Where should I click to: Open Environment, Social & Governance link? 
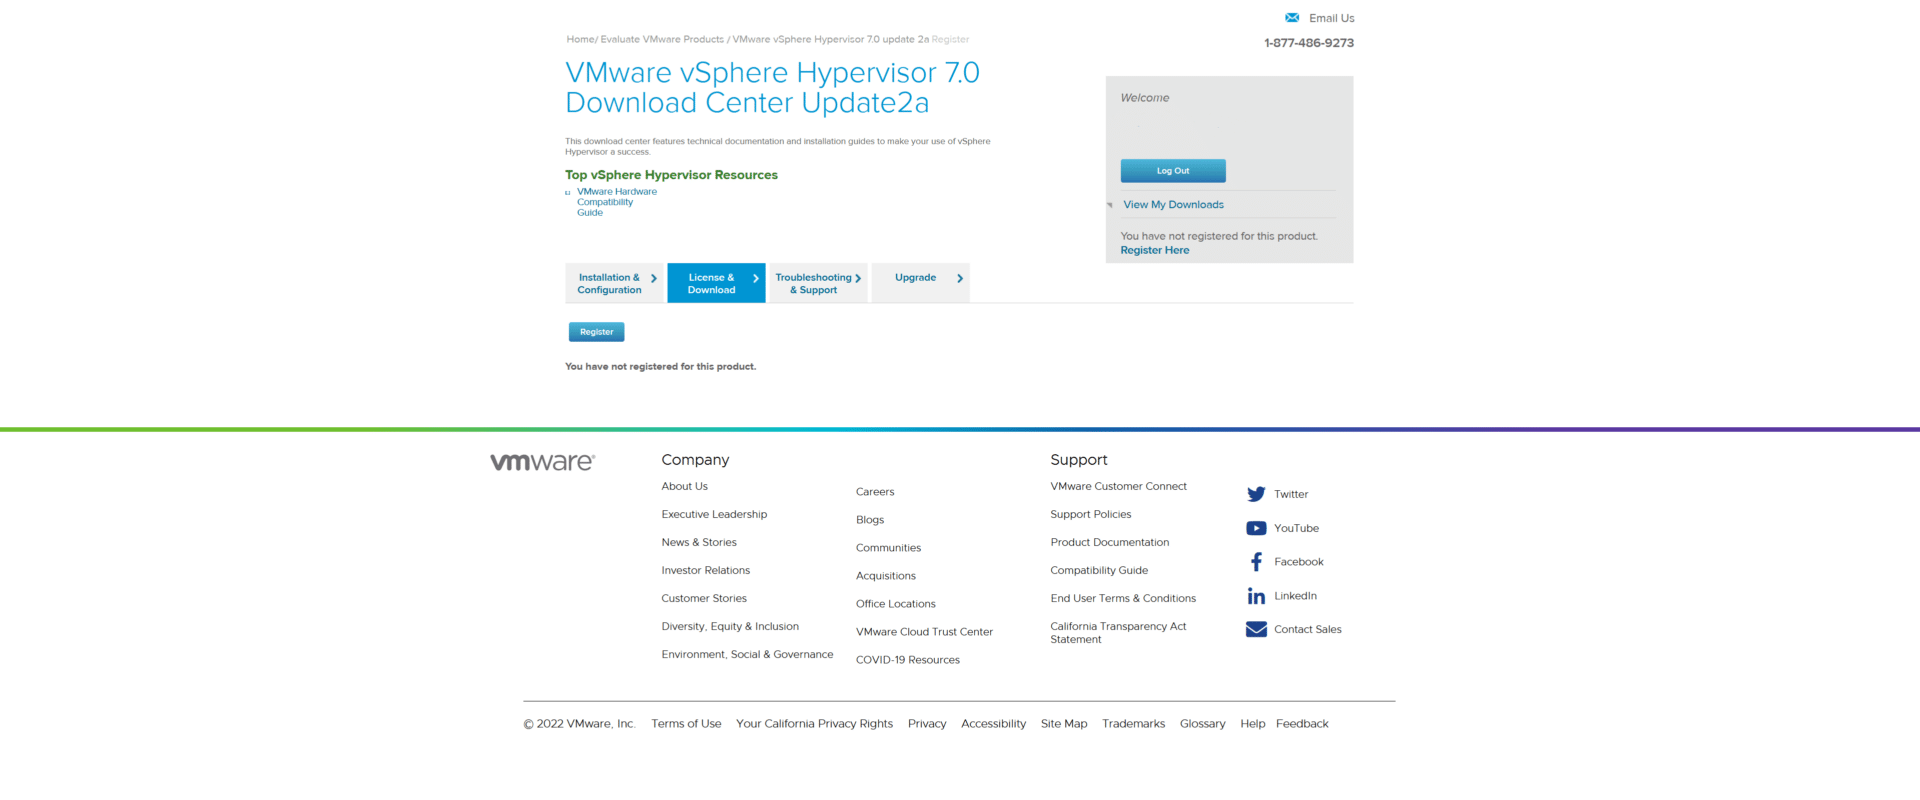coord(747,655)
